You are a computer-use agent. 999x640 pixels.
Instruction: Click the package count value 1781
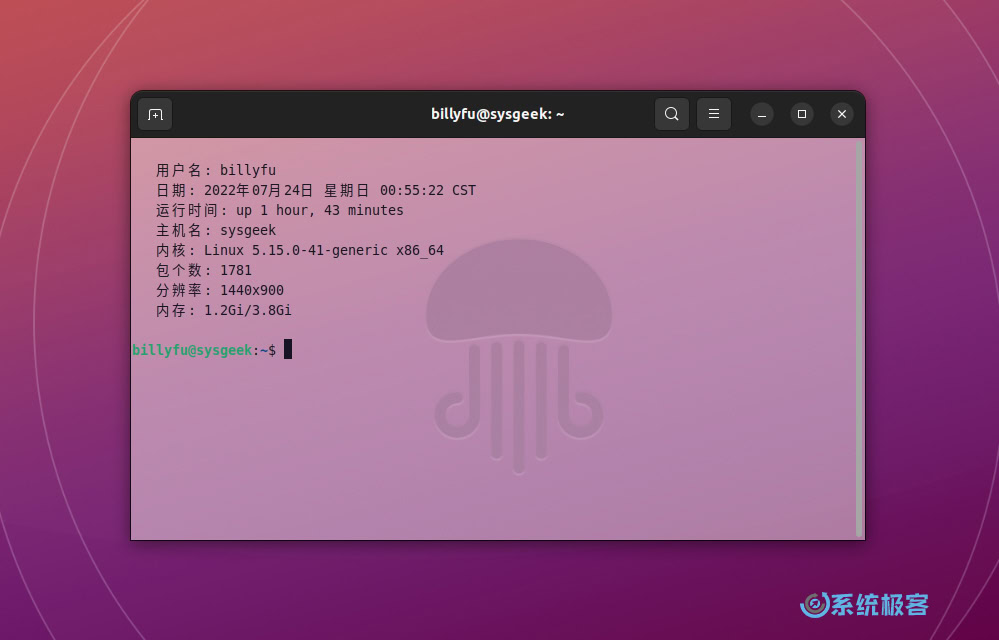(236, 271)
